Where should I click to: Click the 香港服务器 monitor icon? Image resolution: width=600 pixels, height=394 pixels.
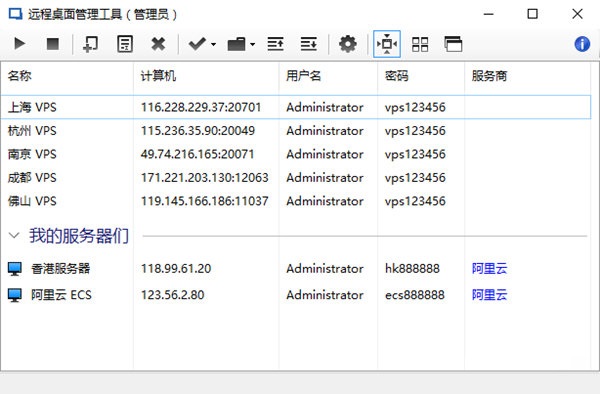click(15, 269)
